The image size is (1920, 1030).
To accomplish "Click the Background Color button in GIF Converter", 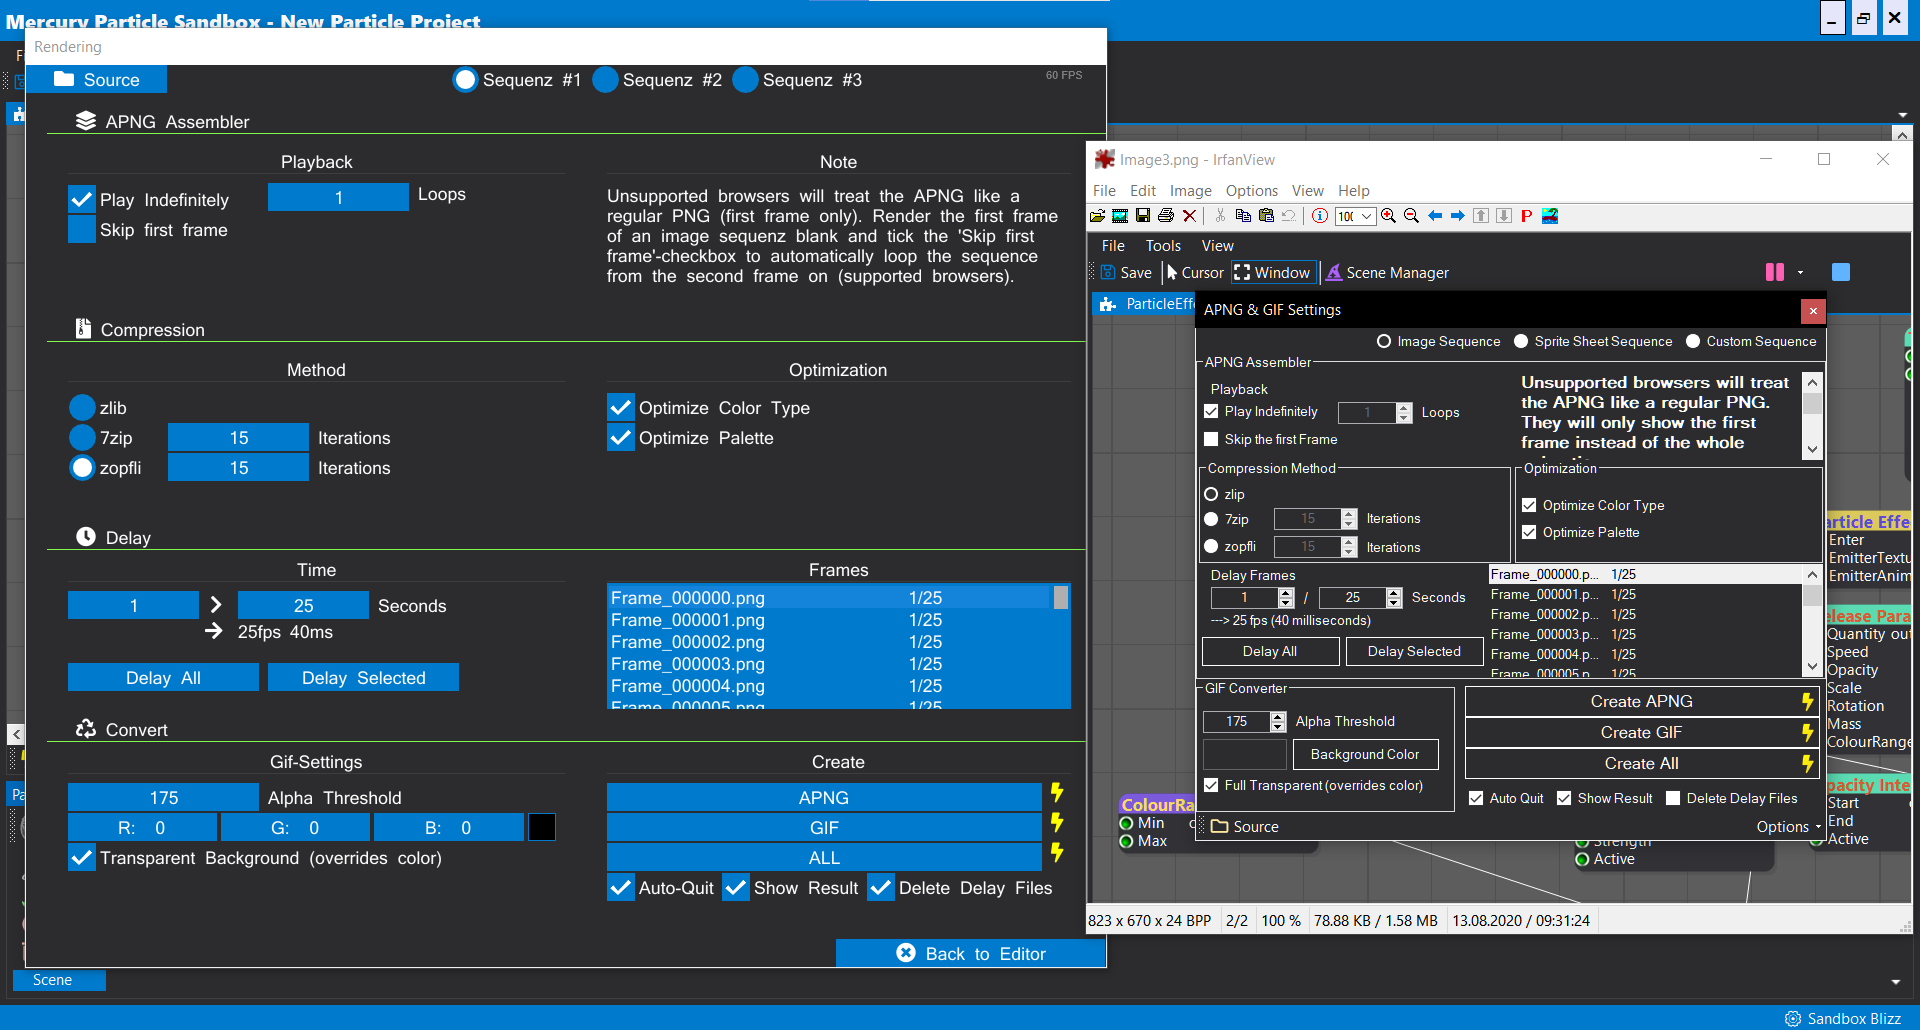I will click(1365, 754).
